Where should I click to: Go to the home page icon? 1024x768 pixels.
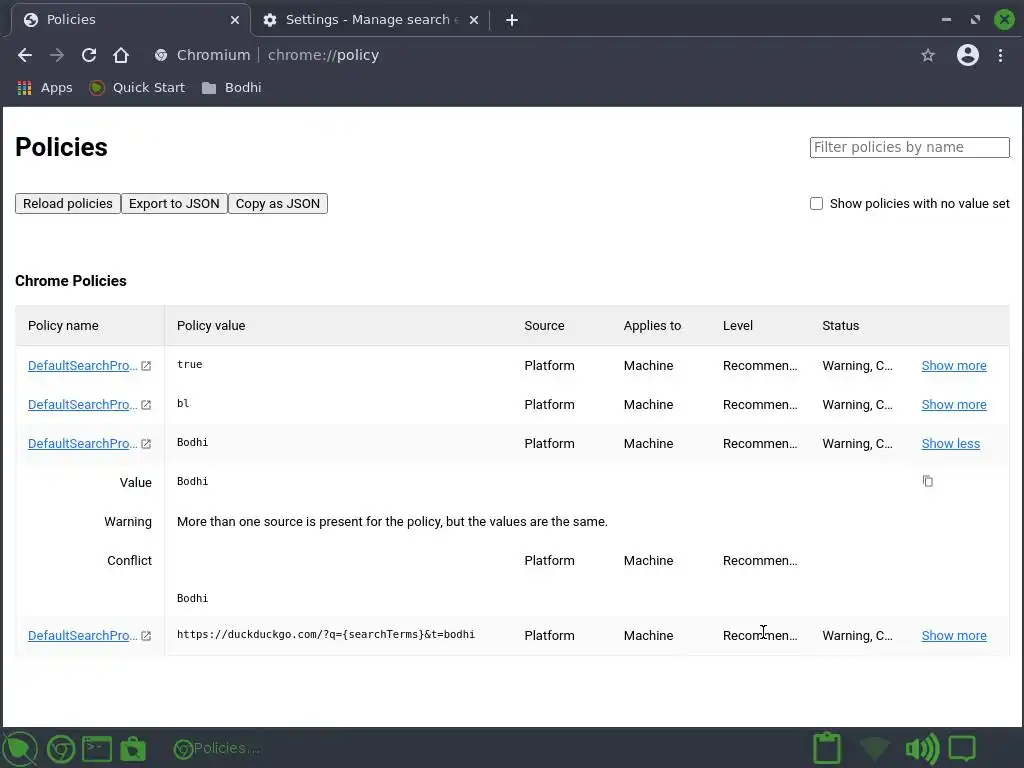121,55
